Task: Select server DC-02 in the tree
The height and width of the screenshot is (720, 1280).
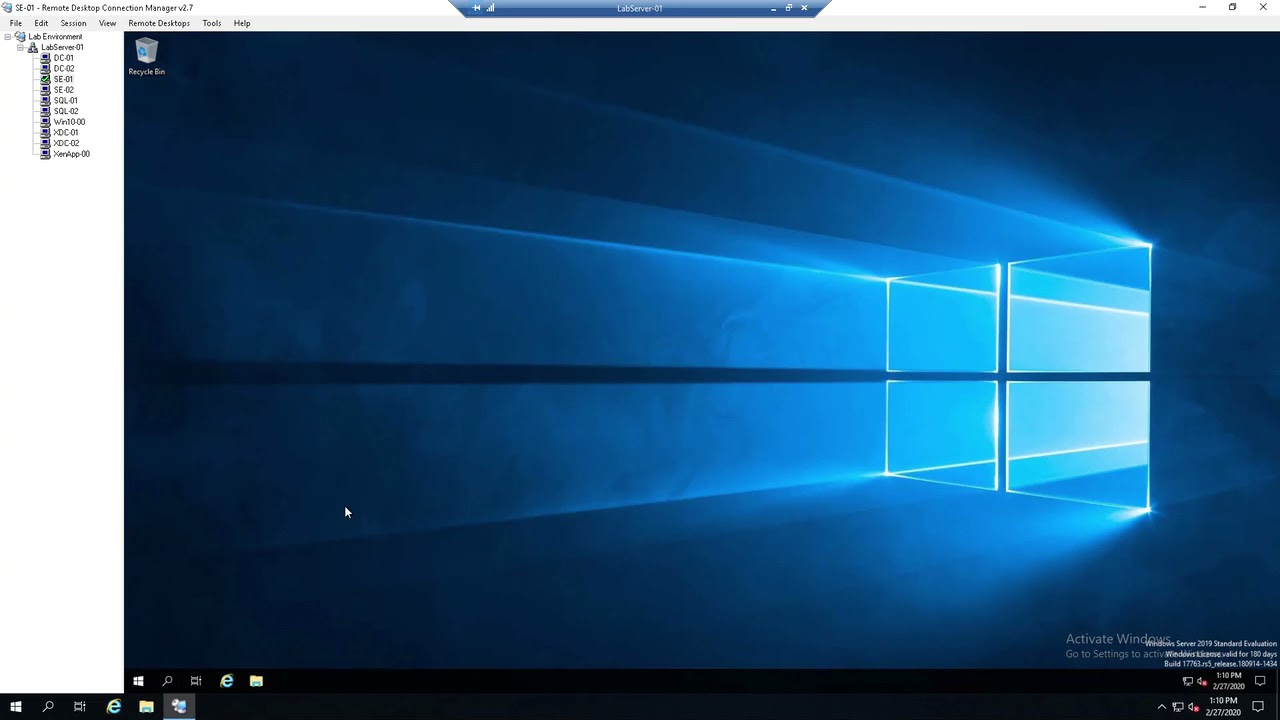Action: 63,69
